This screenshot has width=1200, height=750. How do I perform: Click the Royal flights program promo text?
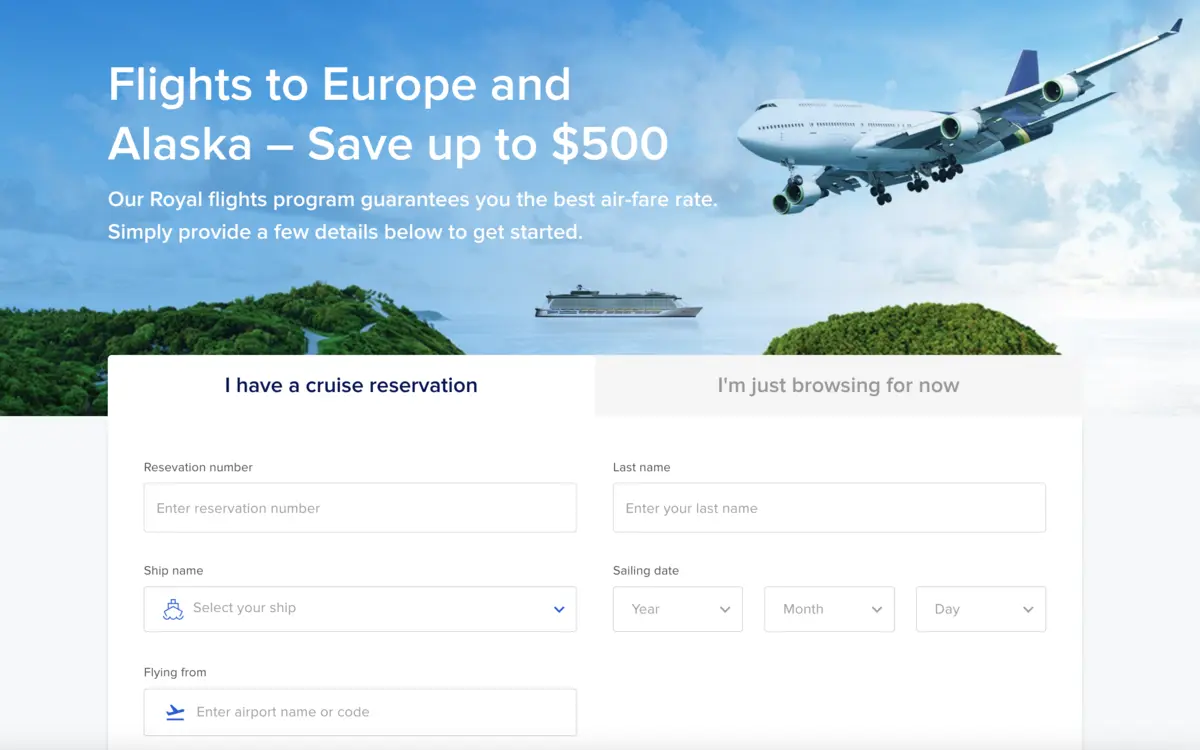(x=412, y=215)
